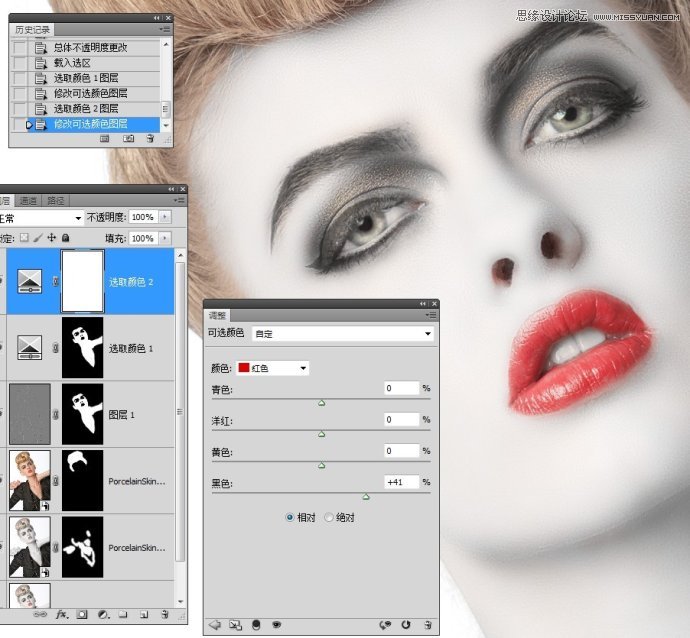Switch to the 通道 (Channels) tab
690x638 pixels.
pos(29,201)
